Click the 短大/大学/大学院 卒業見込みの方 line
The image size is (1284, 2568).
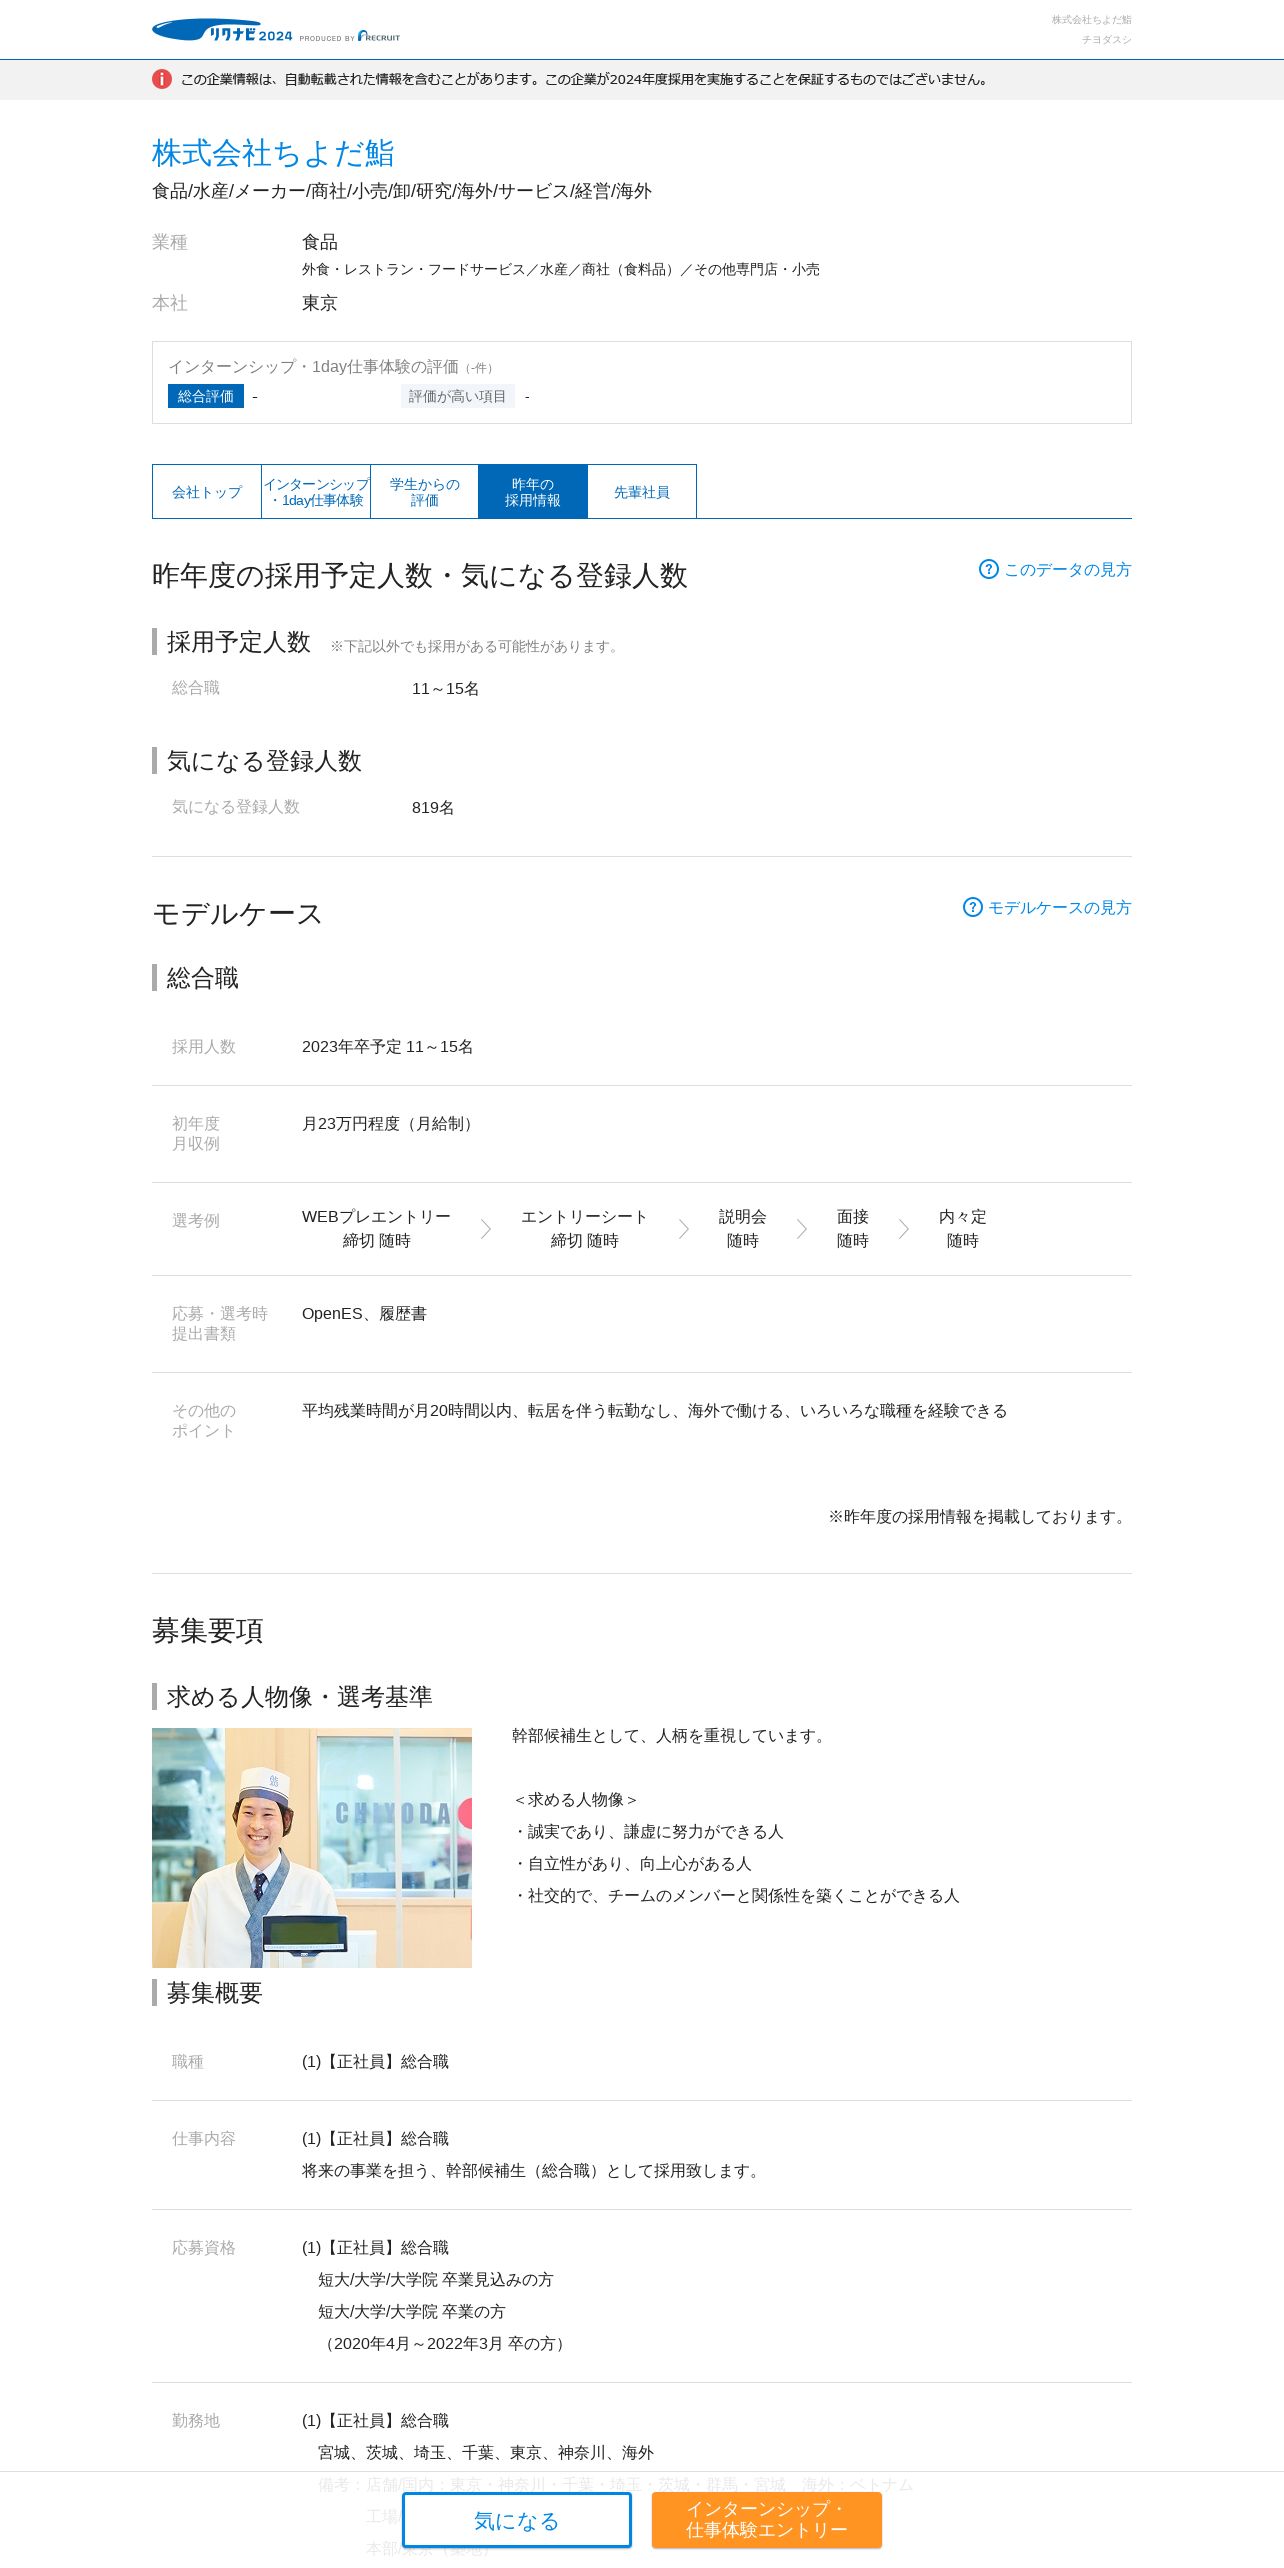point(436,2279)
